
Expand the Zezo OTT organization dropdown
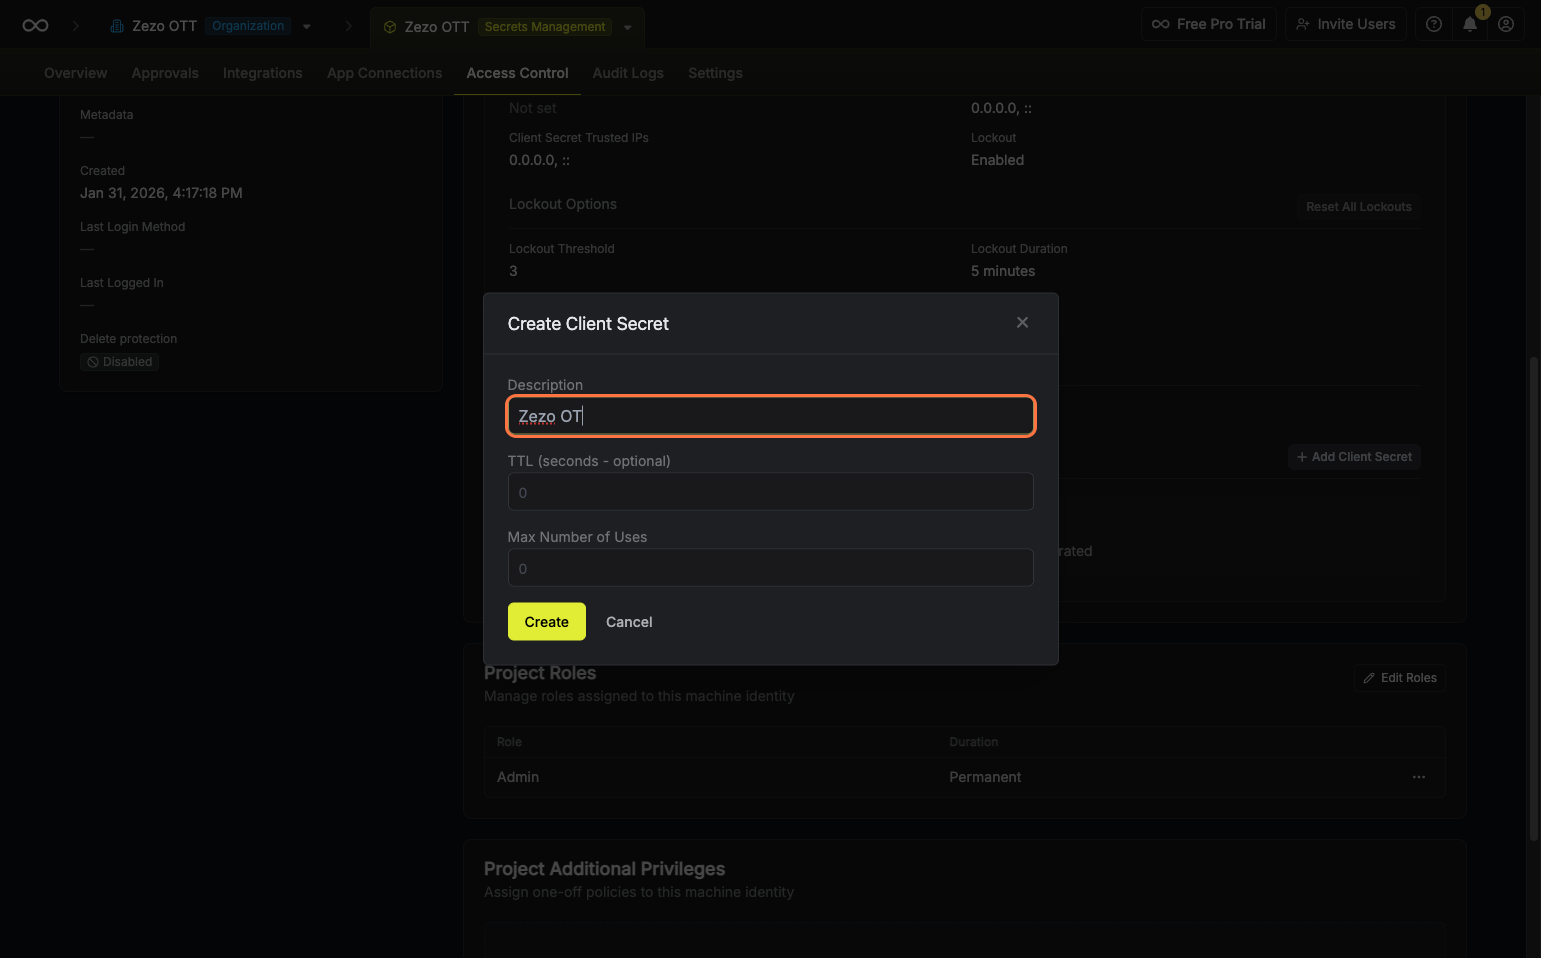click(x=307, y=27)
